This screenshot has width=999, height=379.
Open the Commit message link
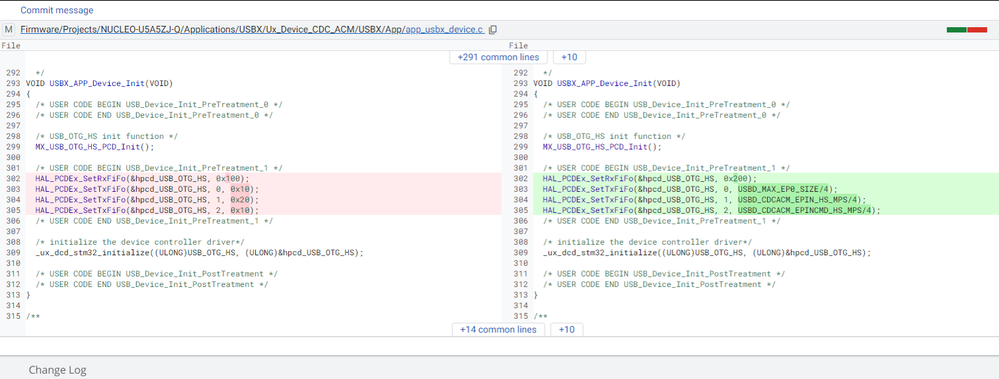57,10
